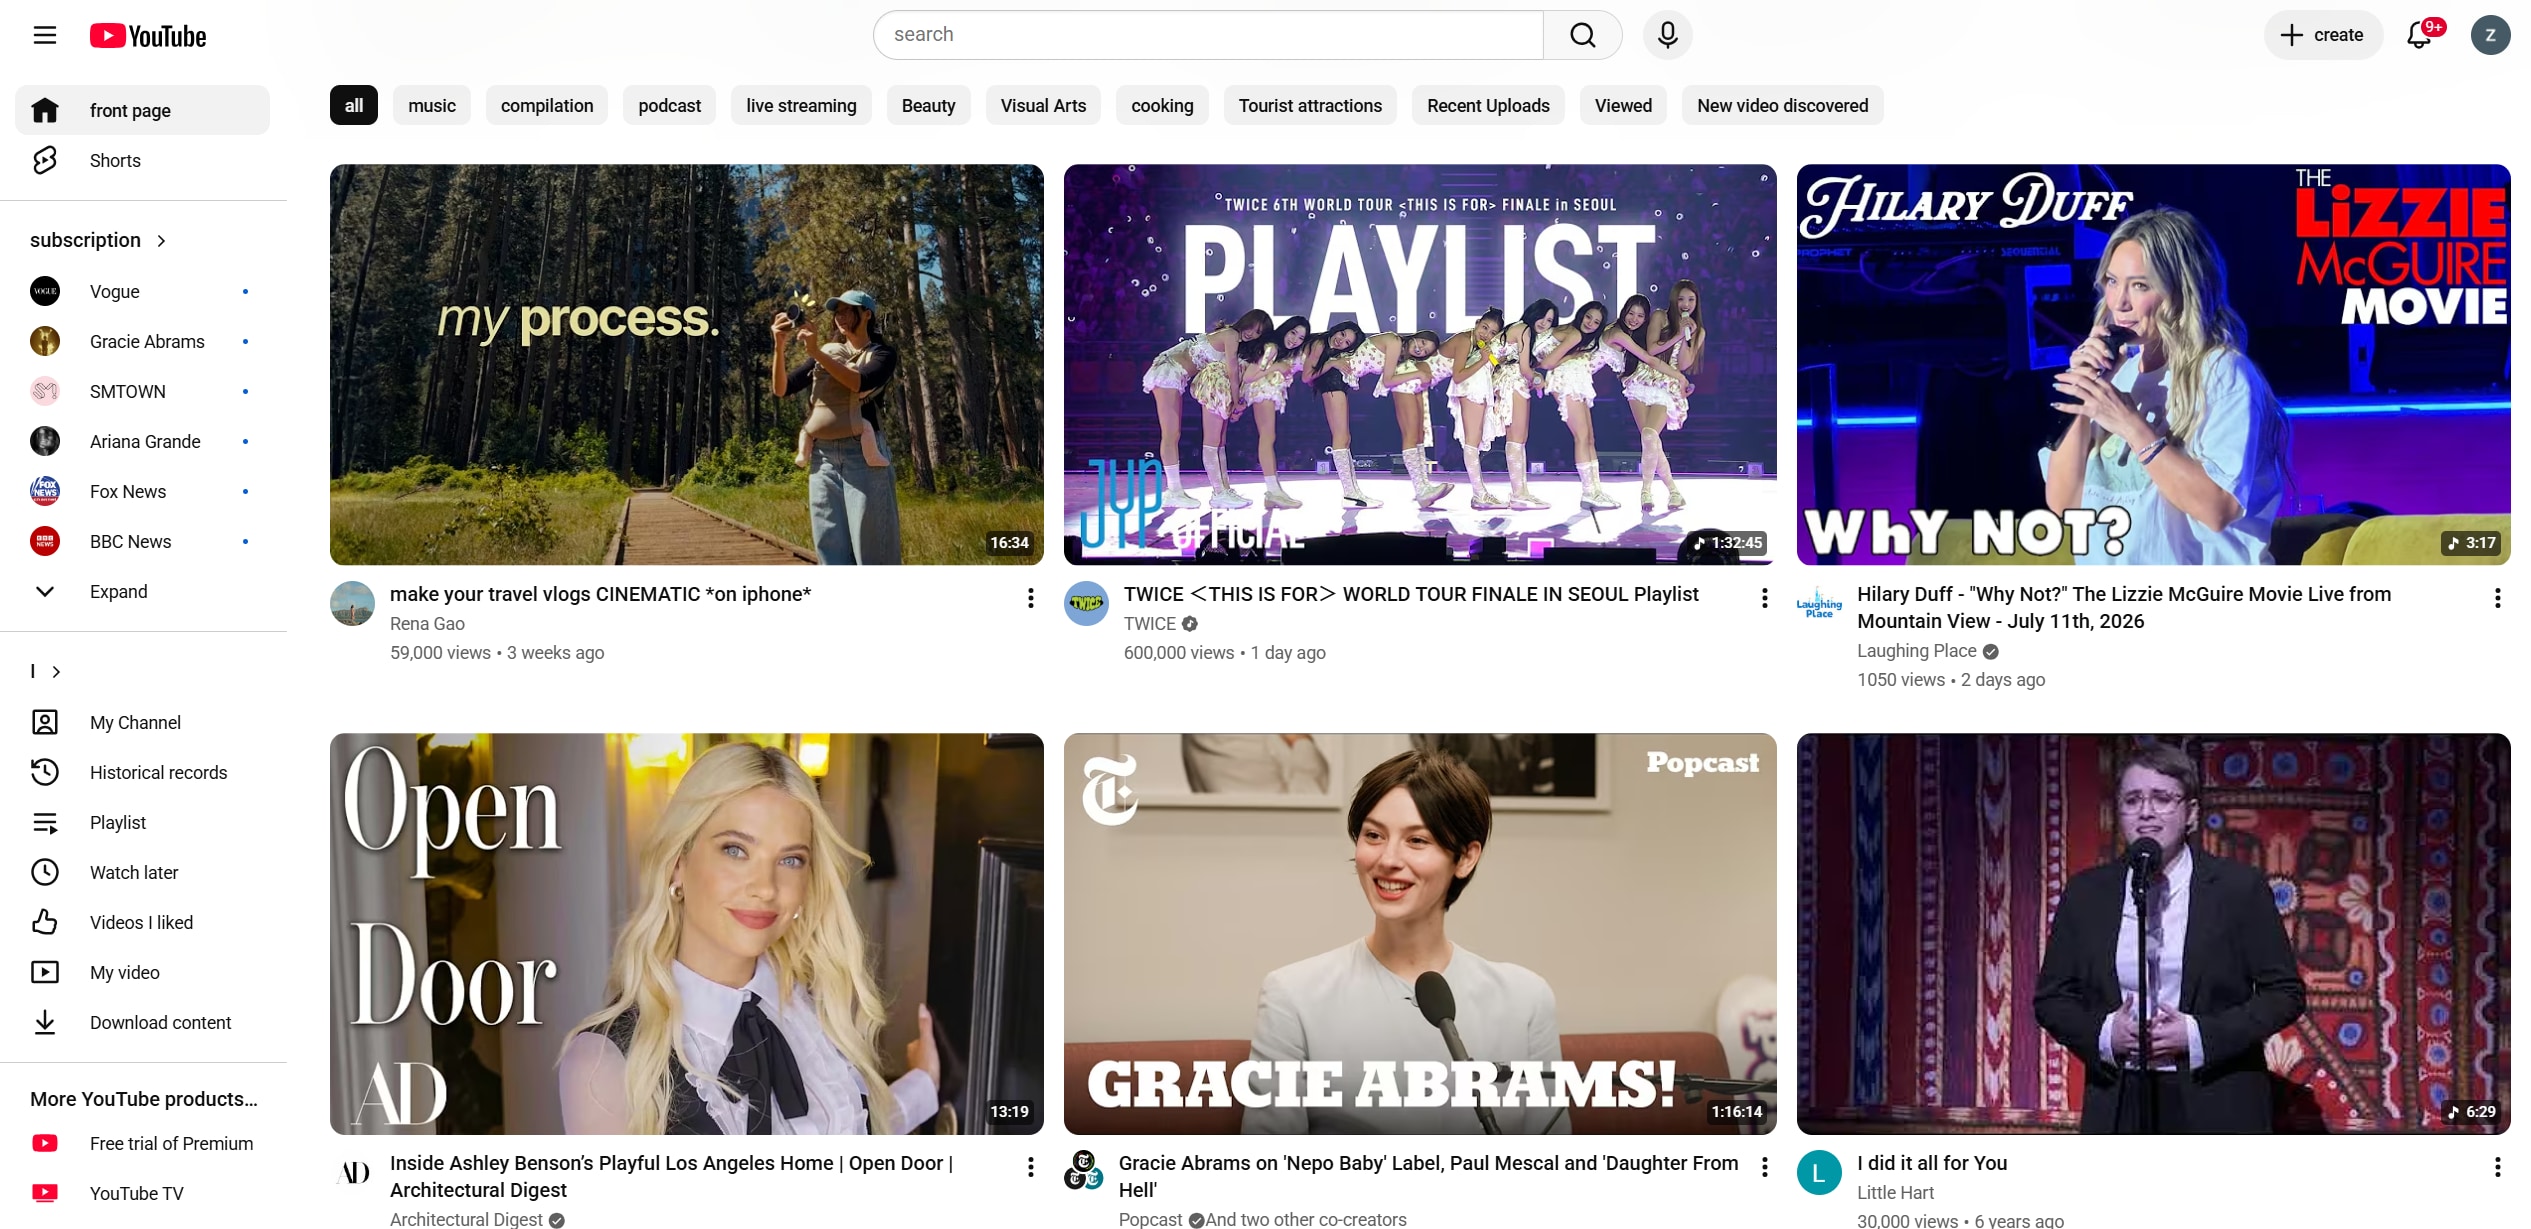2531x1229 pixels.
Task: Select the Beauty filter chip
Action: [x=928, y=106]
